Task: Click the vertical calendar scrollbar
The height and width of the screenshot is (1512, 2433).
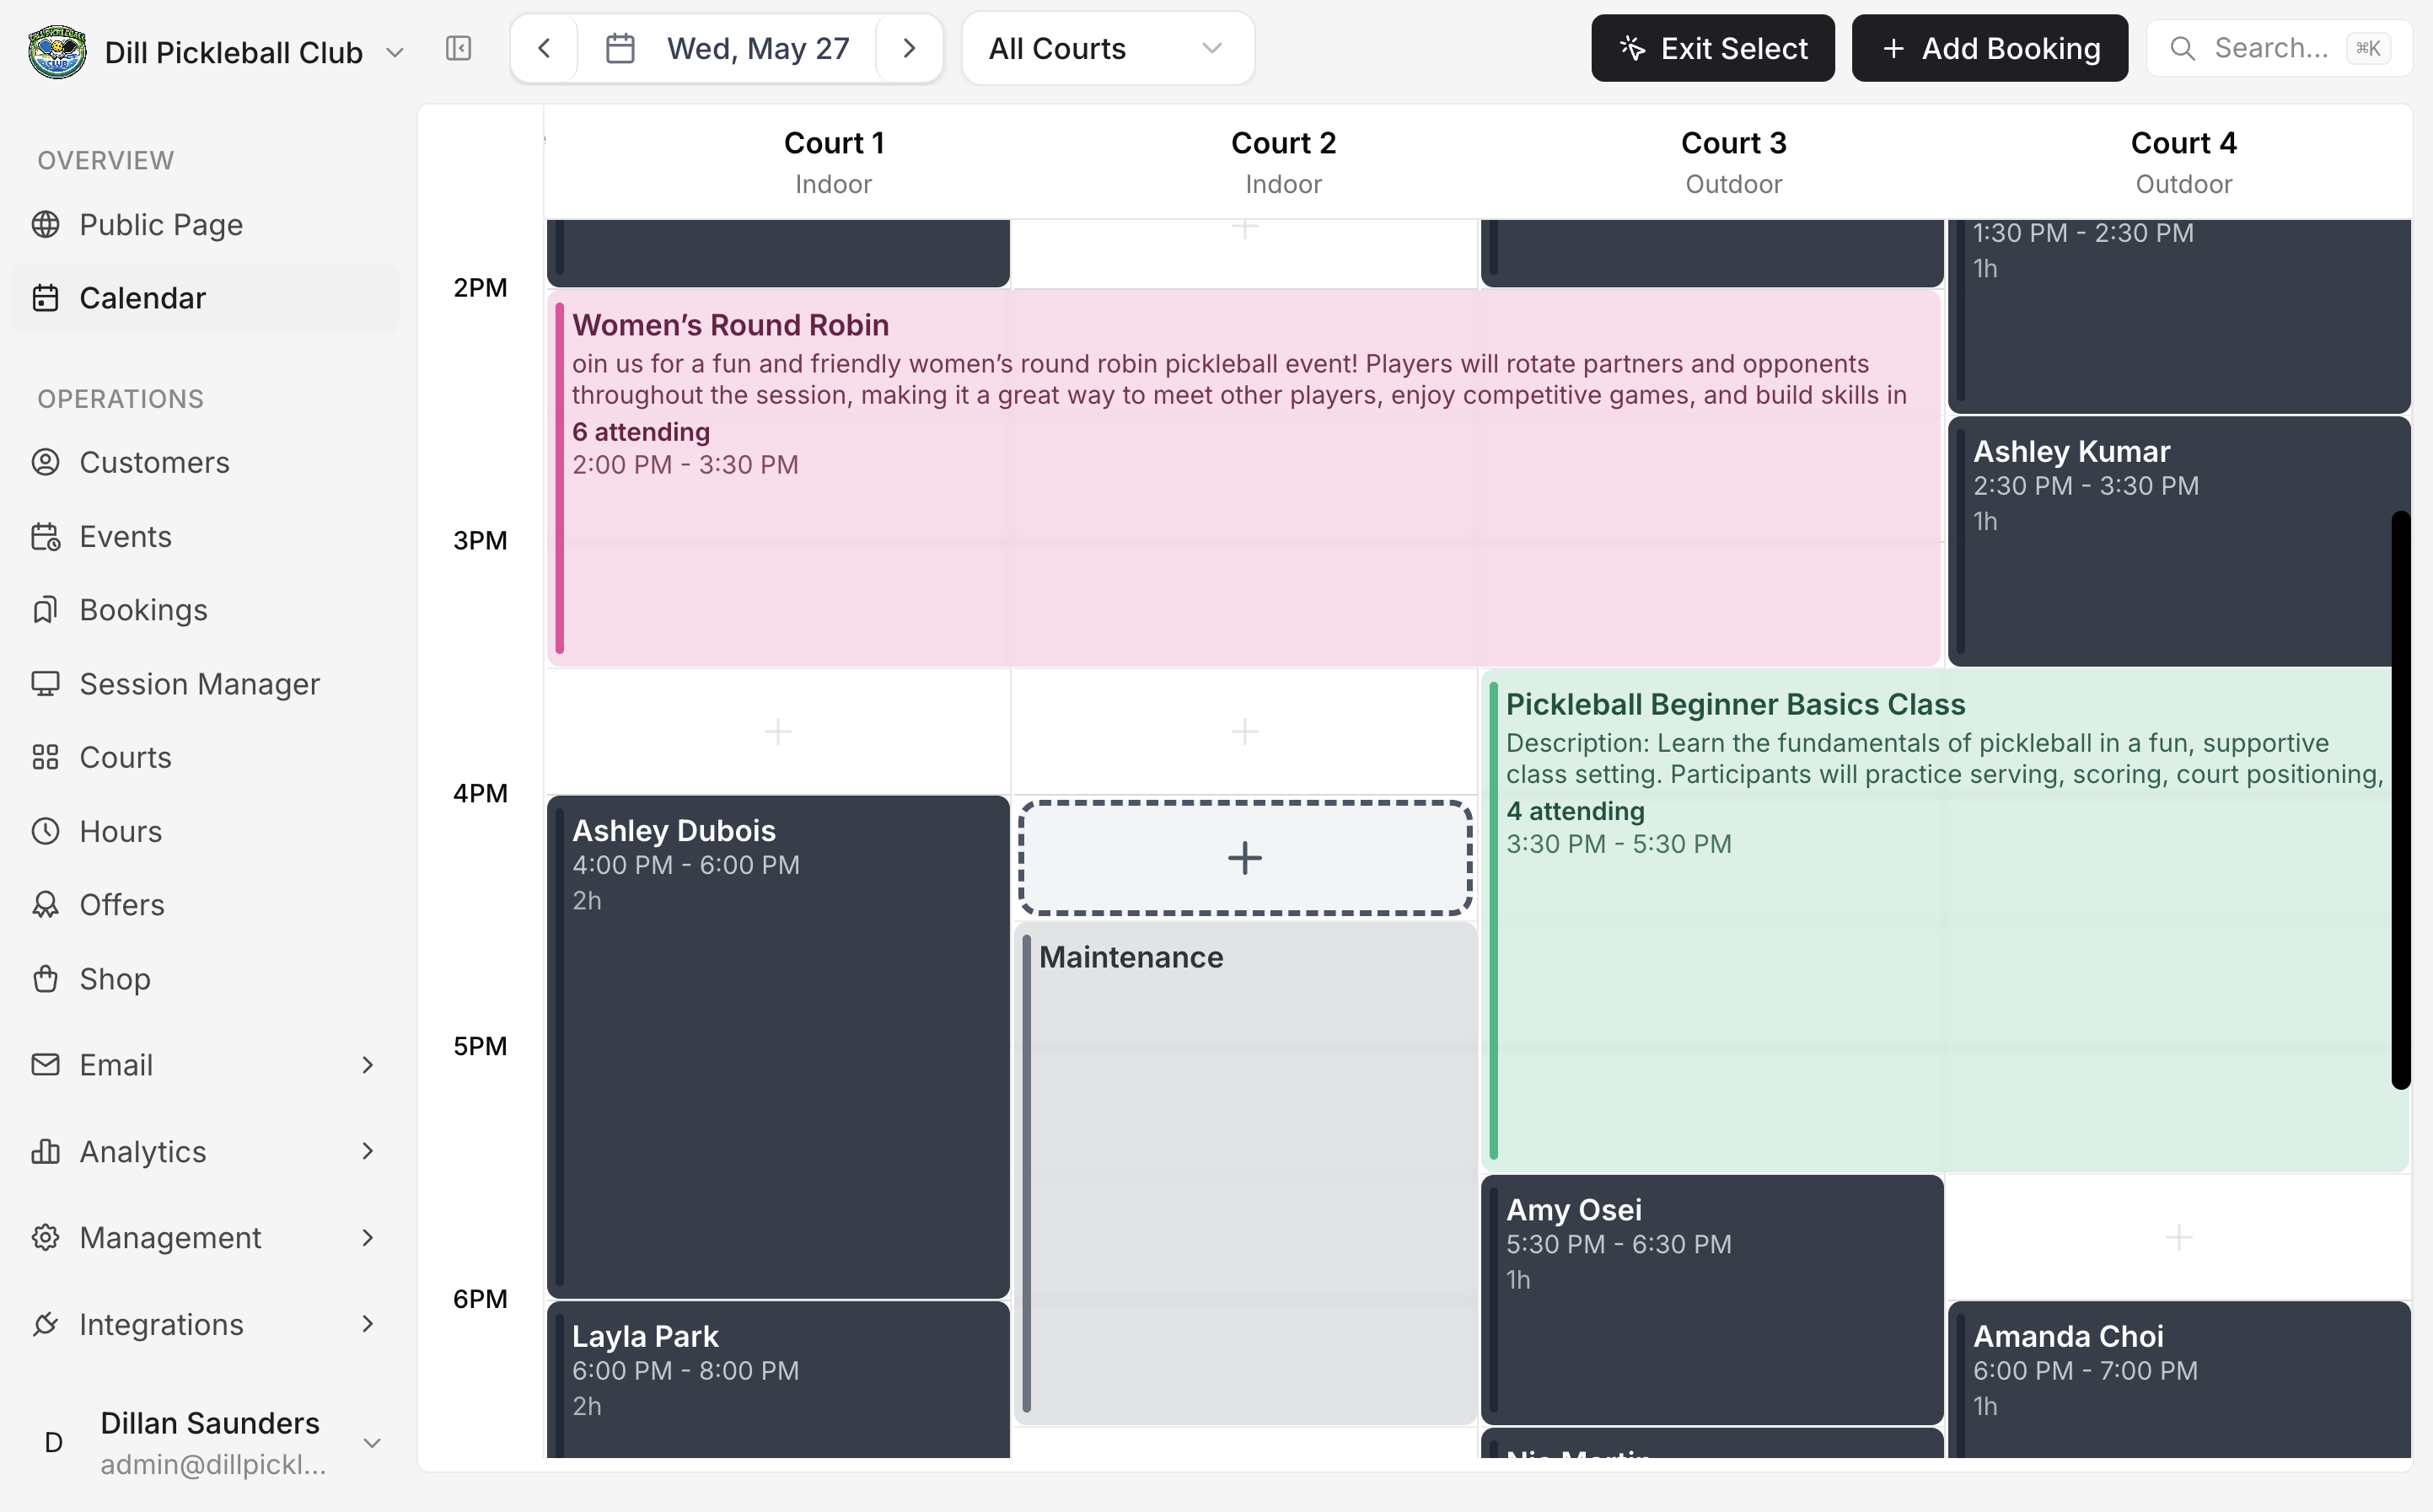Action: click(x=2400, y=800)
